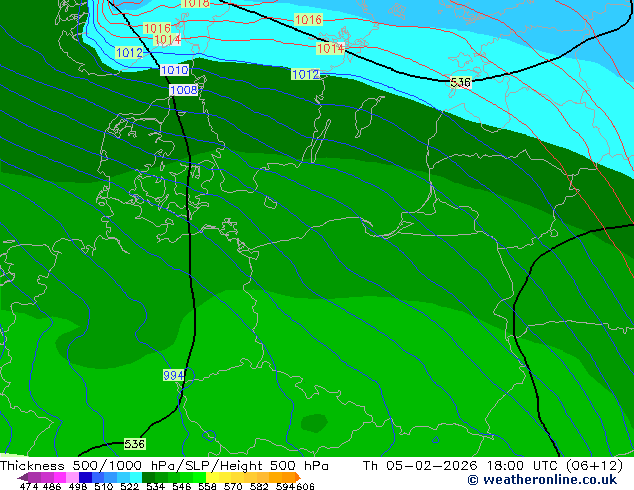Pick the cyan legend swatch
The height and width of the screenshot is (490, 634).
[136, 477]
